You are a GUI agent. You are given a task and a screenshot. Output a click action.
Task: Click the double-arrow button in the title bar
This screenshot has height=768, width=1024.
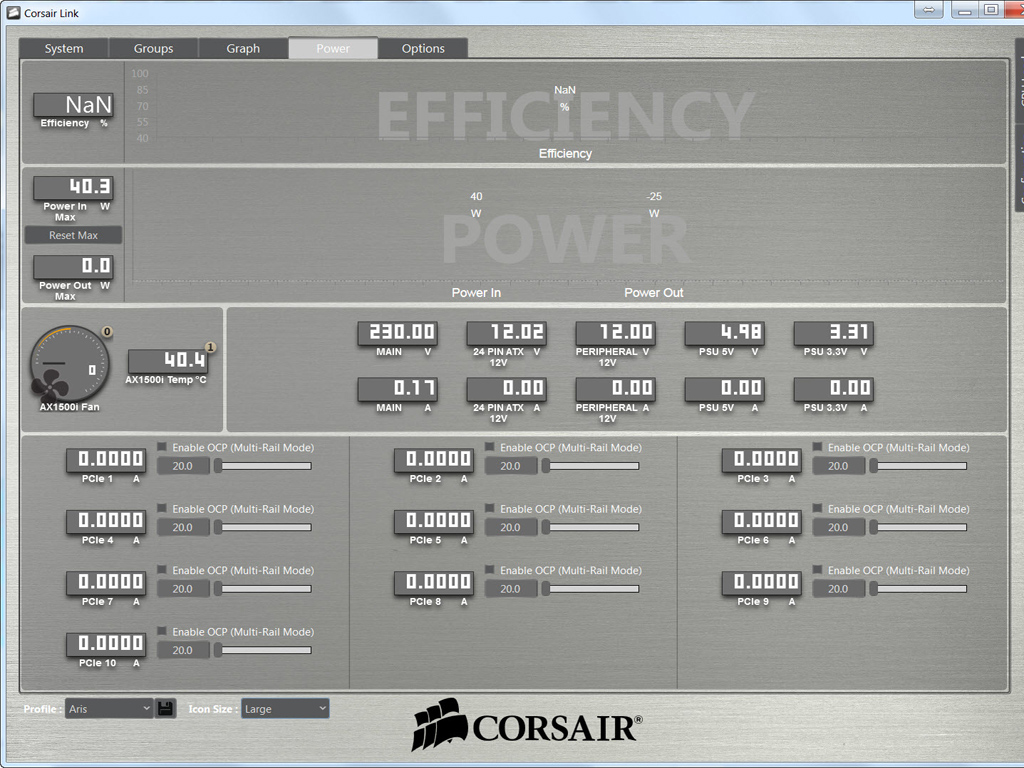click(928, 10)
